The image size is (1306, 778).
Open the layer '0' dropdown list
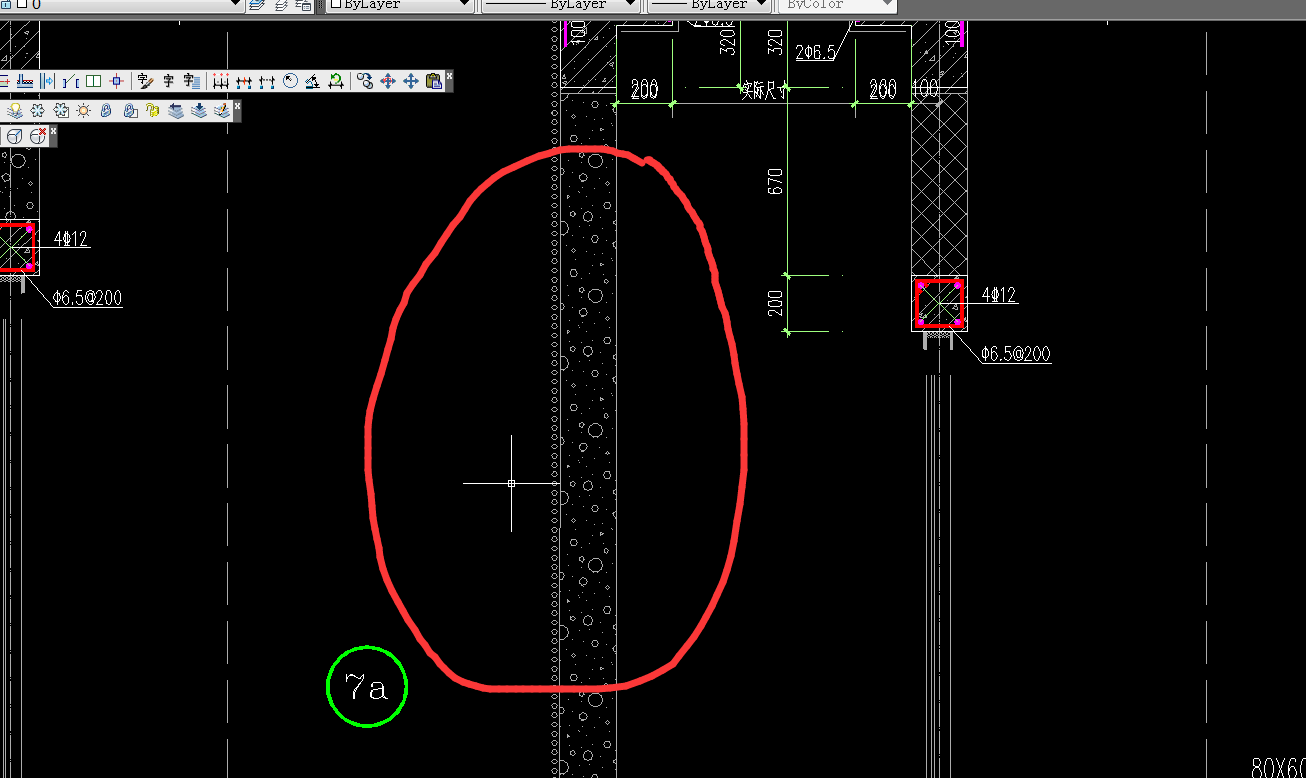(236, 4)
